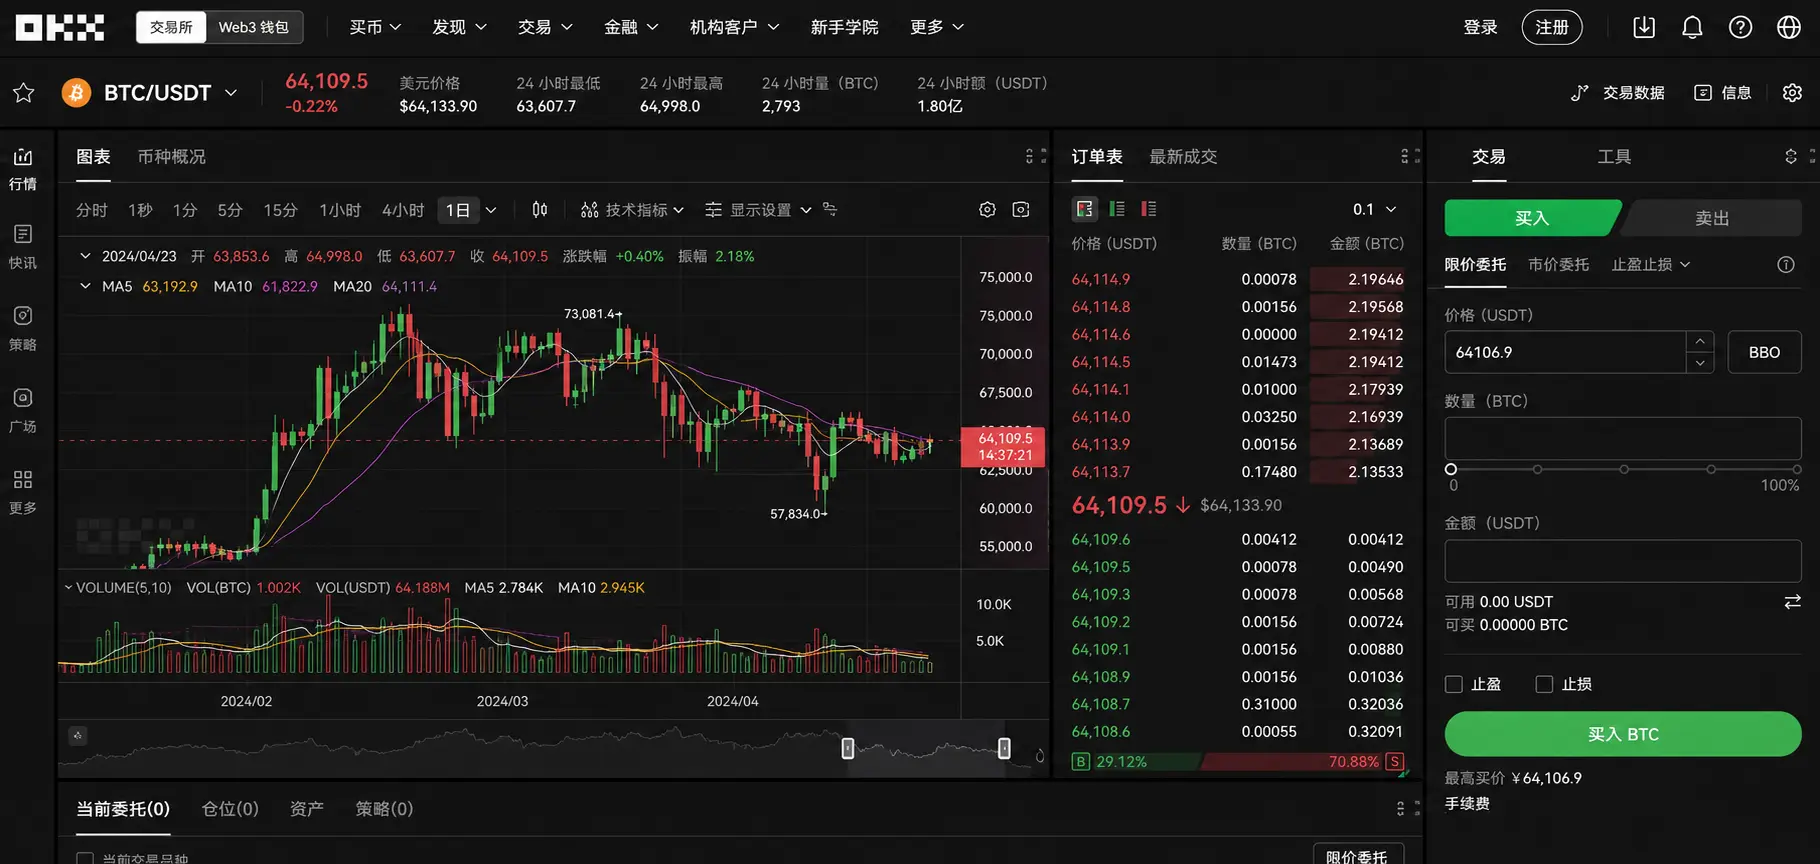Open the 显示设置 display settings dropdown
The height and width of the screenshot is (864, 1820).
pyautogui.click(x=758, y=210)
